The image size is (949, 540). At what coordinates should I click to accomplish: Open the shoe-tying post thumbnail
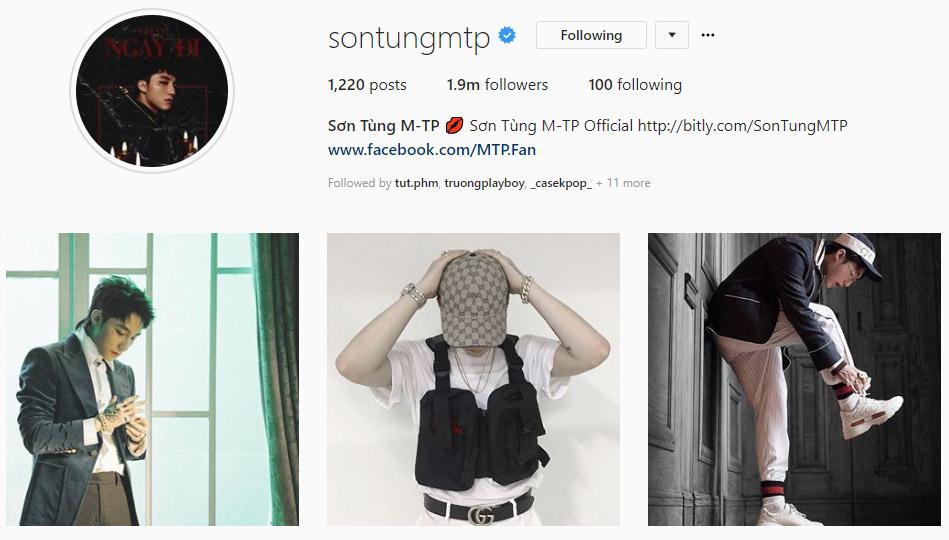(794, 379)
